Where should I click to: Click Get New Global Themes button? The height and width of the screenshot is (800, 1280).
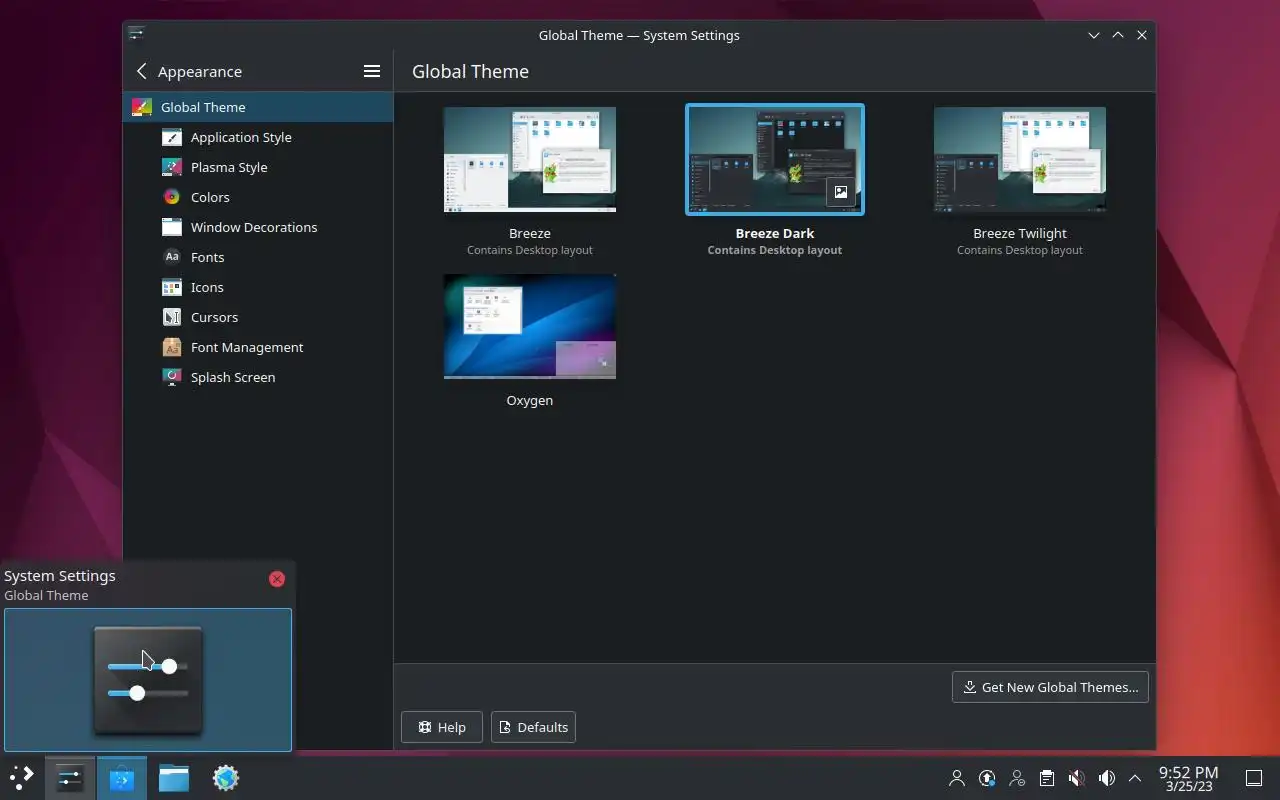click(1050, 687)
